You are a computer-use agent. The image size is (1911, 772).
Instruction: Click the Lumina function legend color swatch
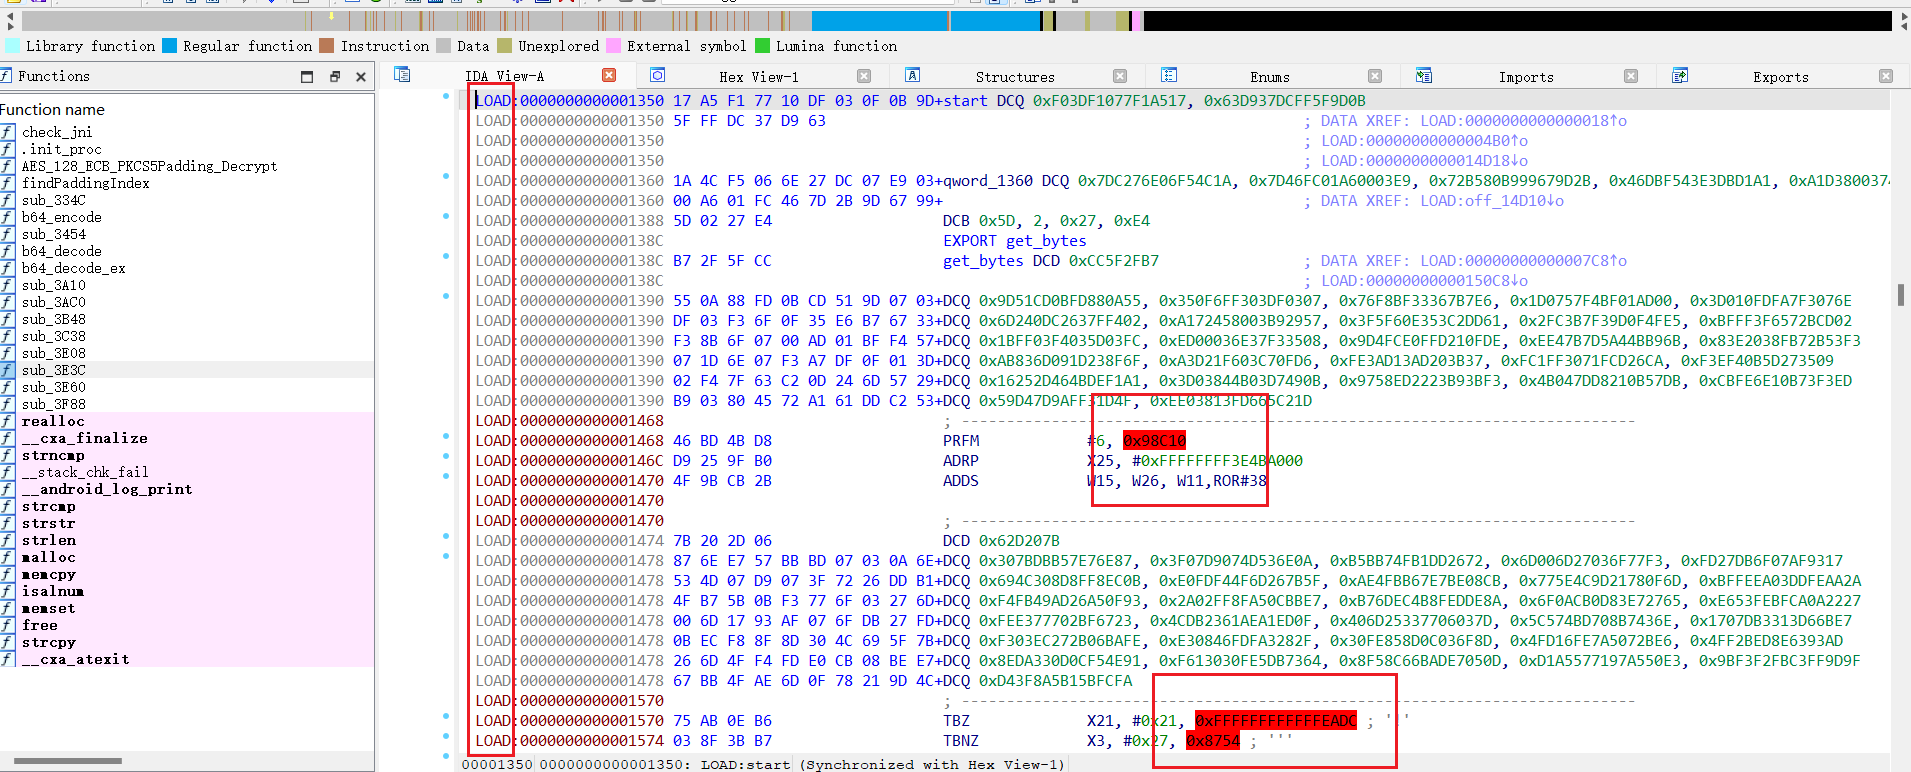[x=762, y=46]
